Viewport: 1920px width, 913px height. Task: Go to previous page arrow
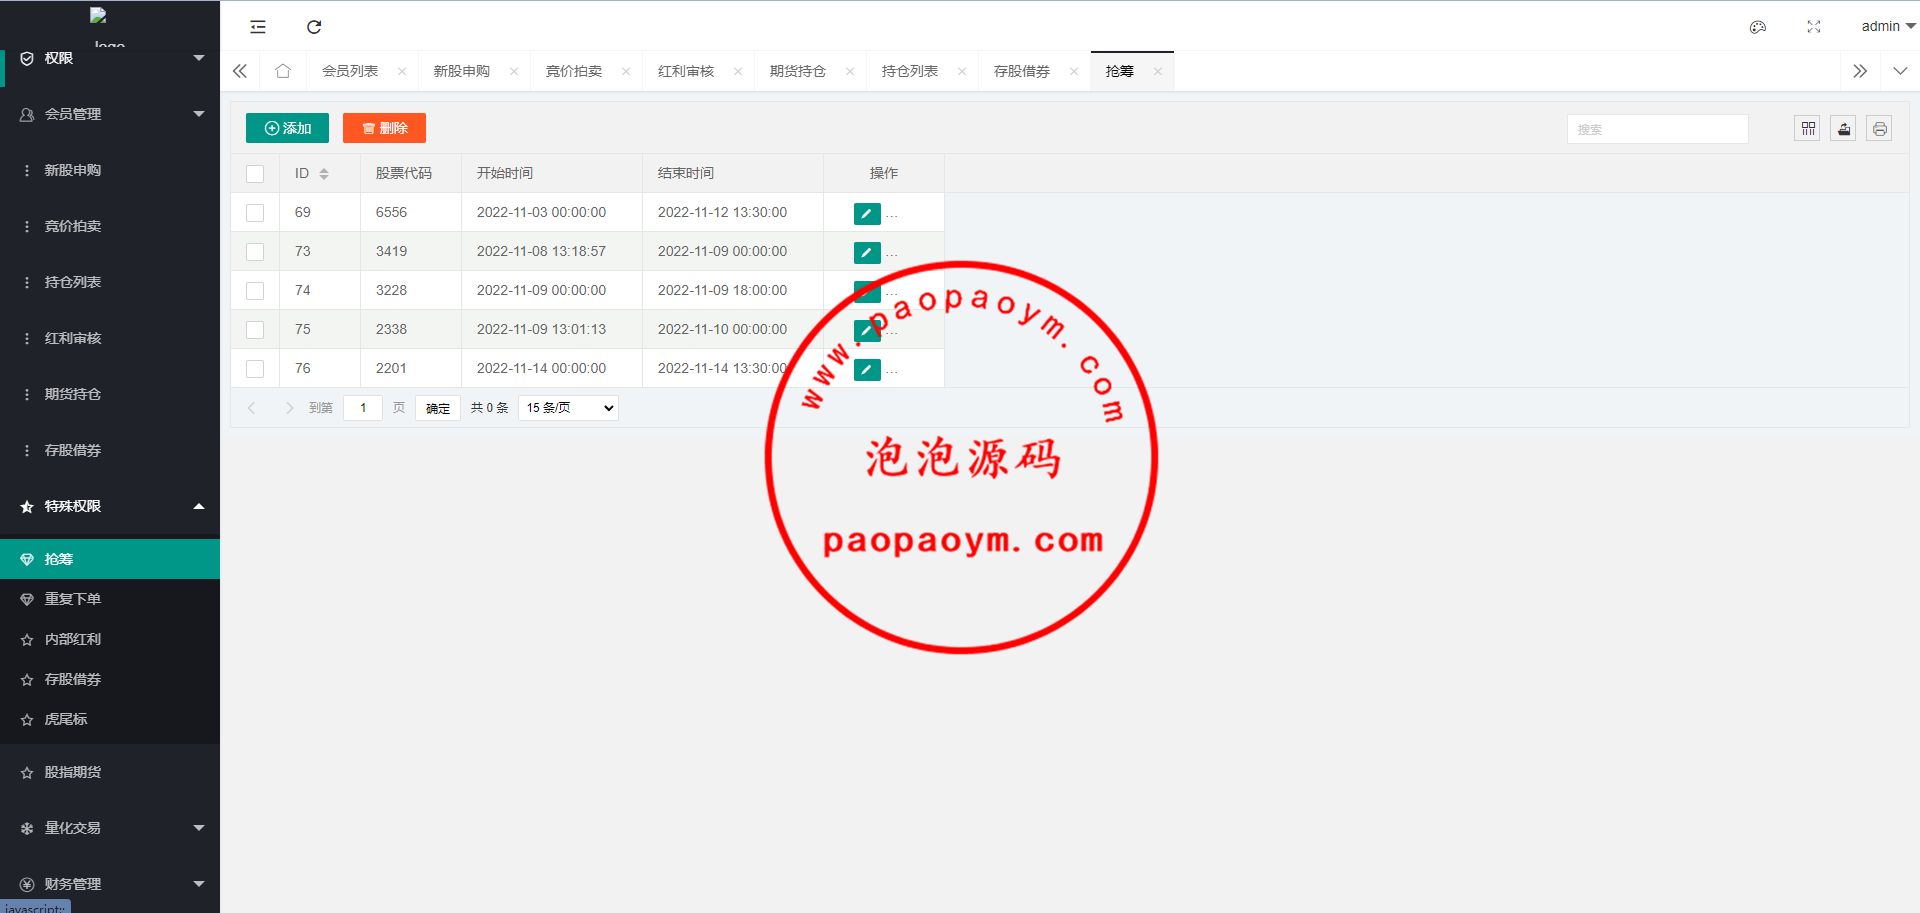[x=252, y=408]
